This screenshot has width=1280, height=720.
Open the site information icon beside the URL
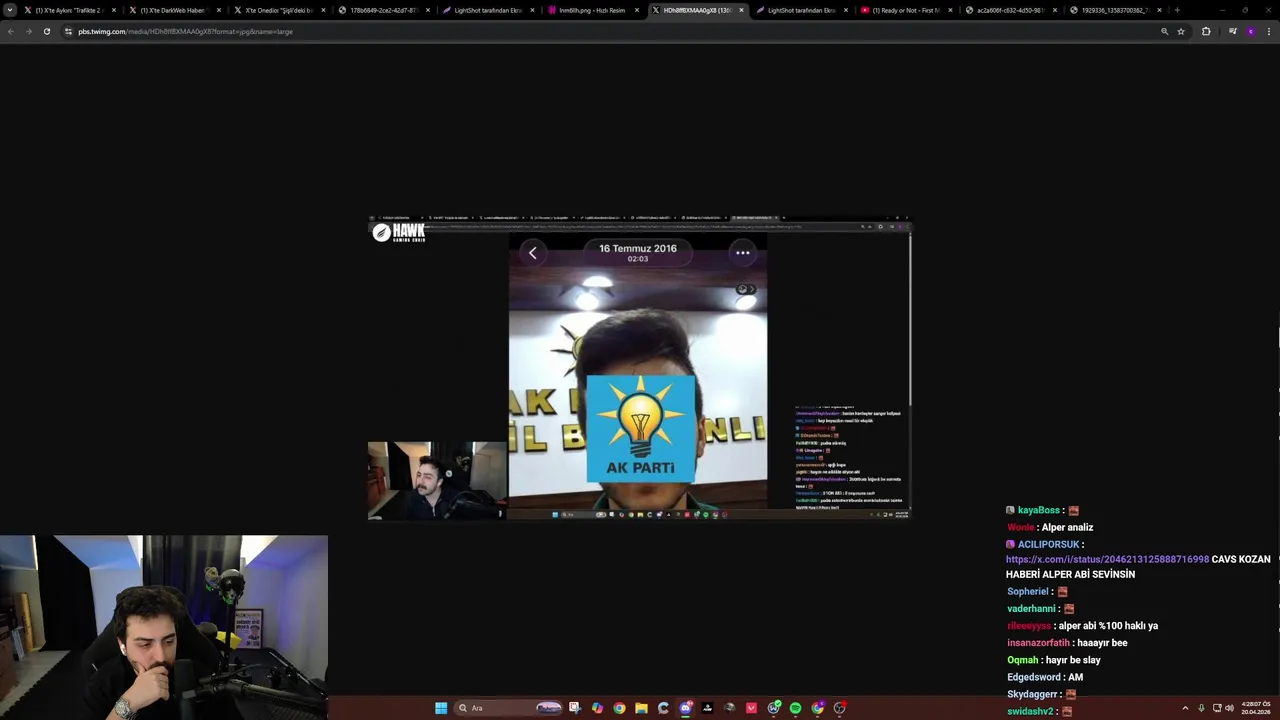coord(68,31)
